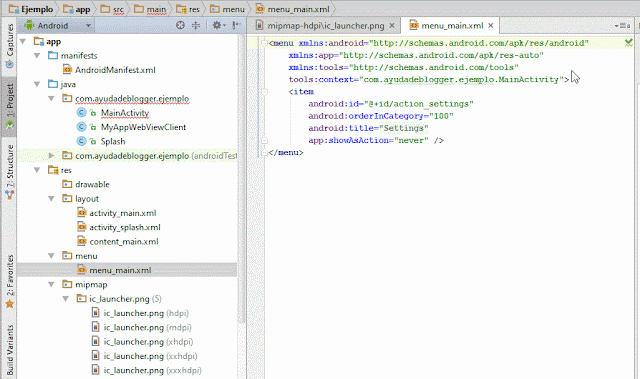
Task: Click the android:id action_settings line
Action: point(390,104)
